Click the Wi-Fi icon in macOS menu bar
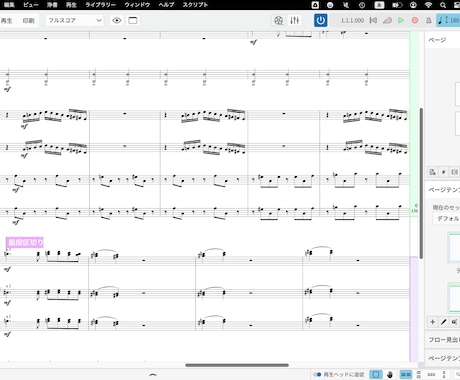Screen dimensions: 460x380 click(x=428, y=5)
